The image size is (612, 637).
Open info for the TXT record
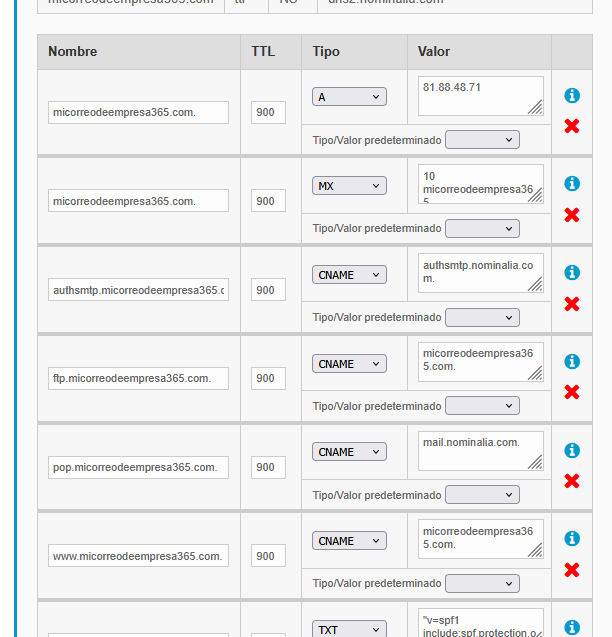(x=572, y=628)
